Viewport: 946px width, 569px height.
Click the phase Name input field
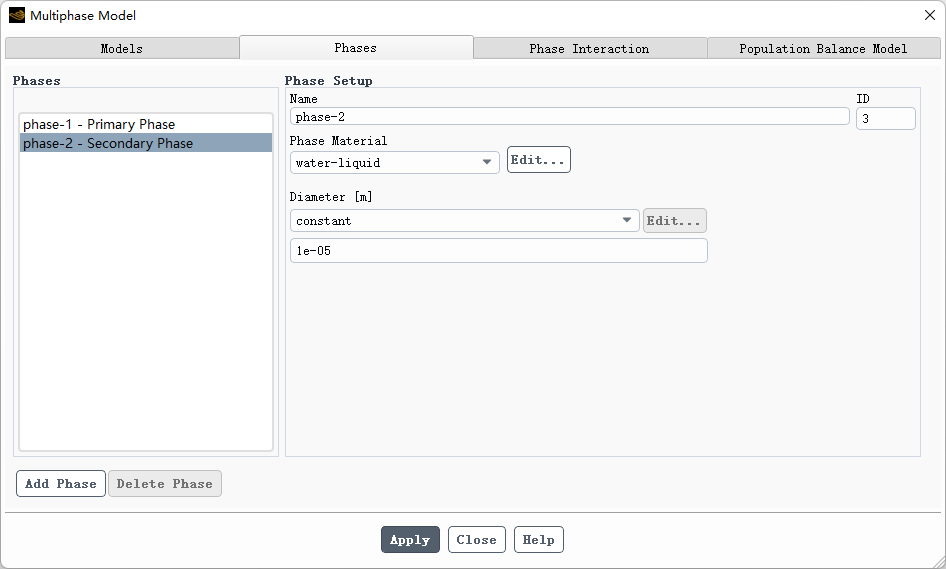click(x=569, y=117)
